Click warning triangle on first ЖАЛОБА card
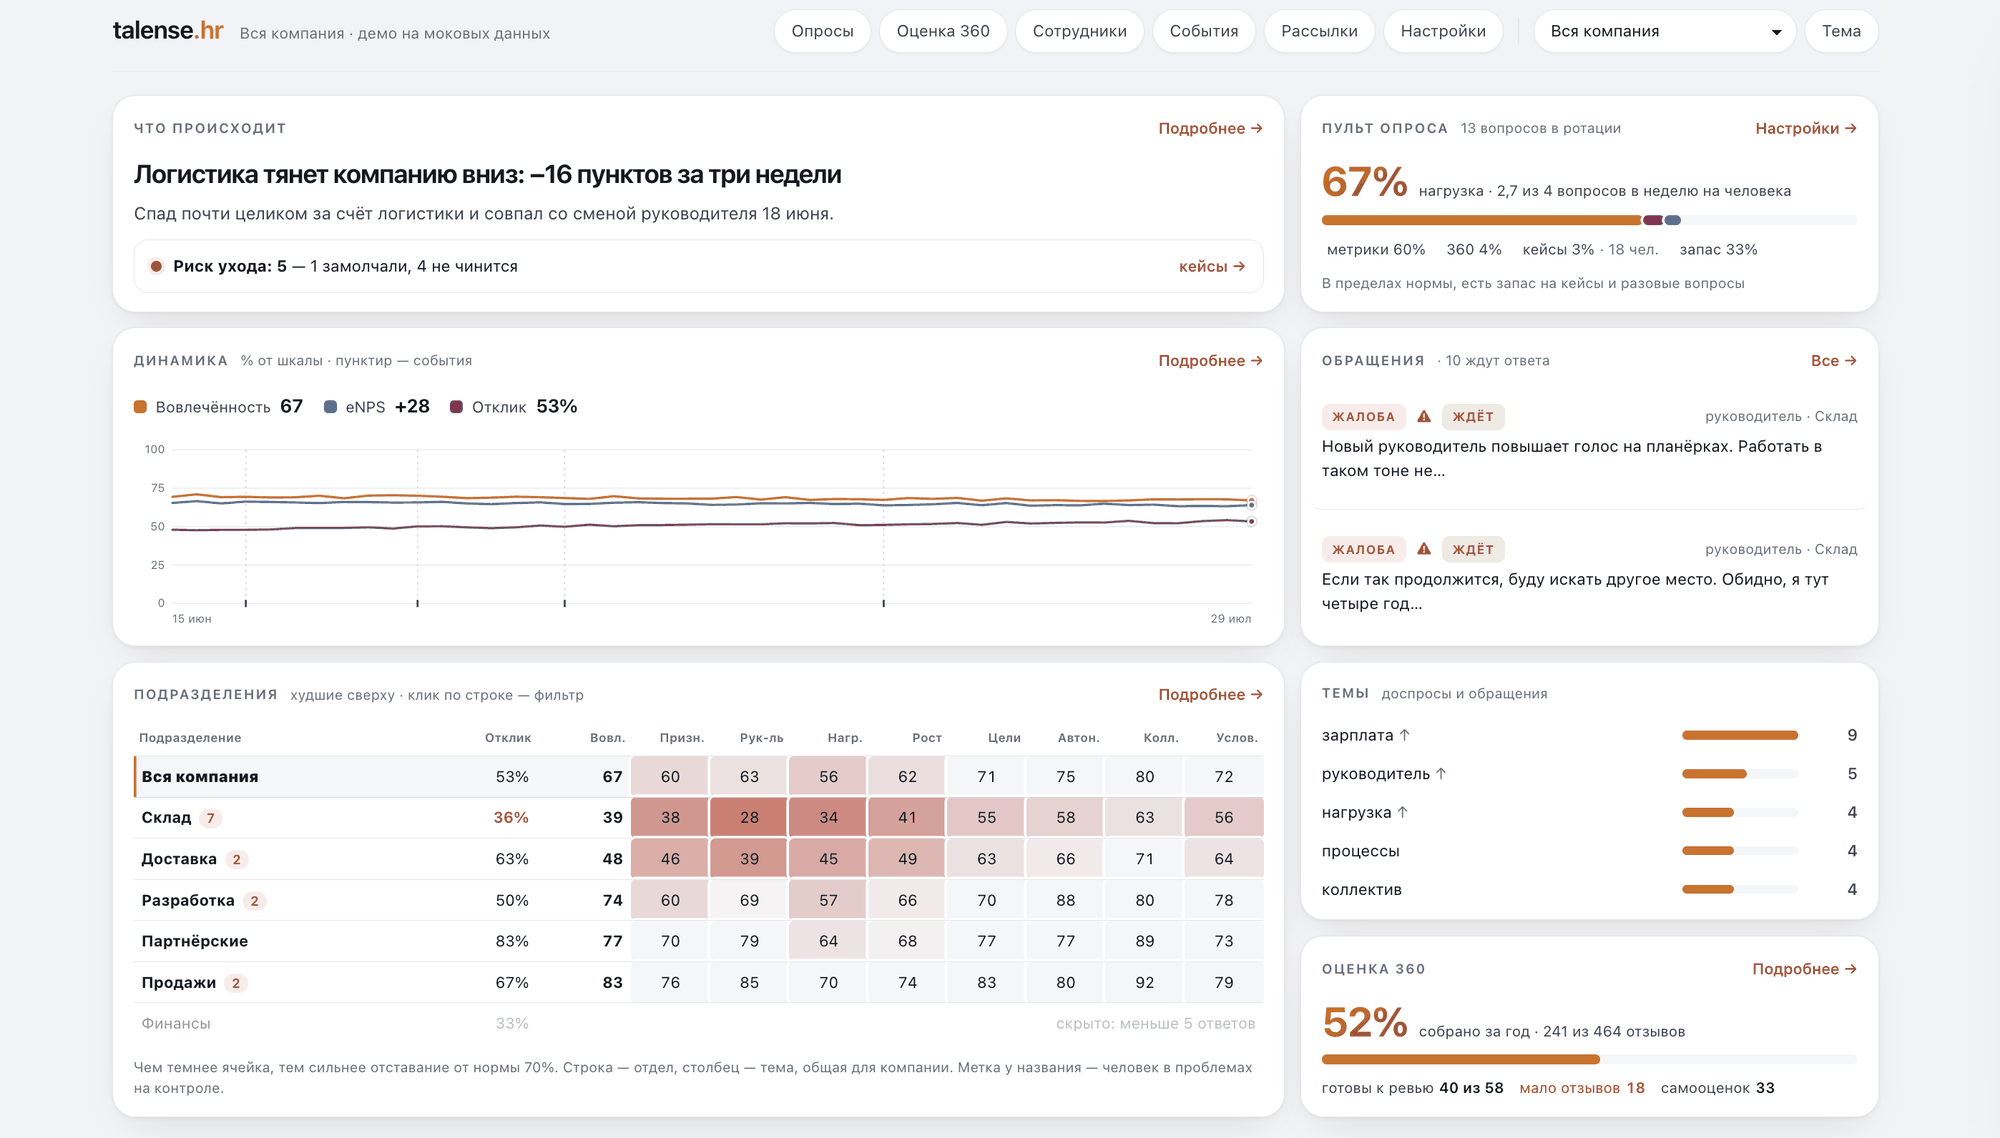 click(1424, 417)
